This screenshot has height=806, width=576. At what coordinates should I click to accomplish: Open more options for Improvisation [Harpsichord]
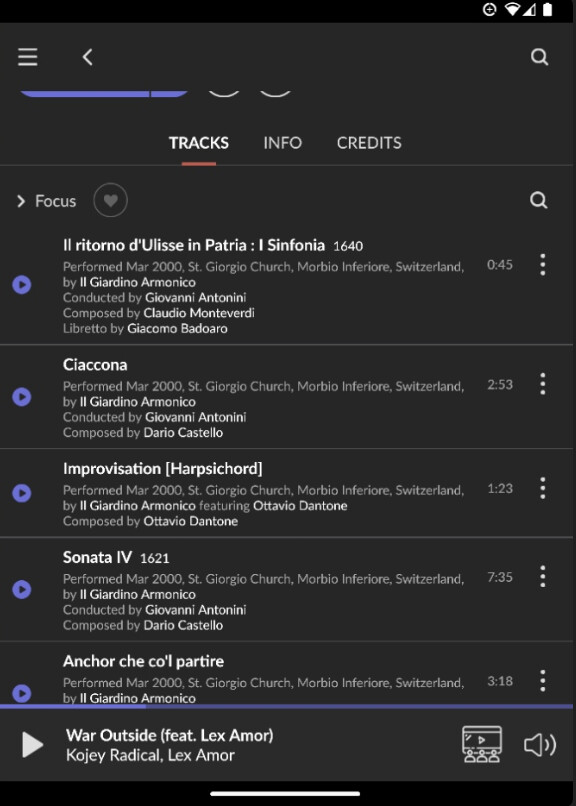coord(543,488)
